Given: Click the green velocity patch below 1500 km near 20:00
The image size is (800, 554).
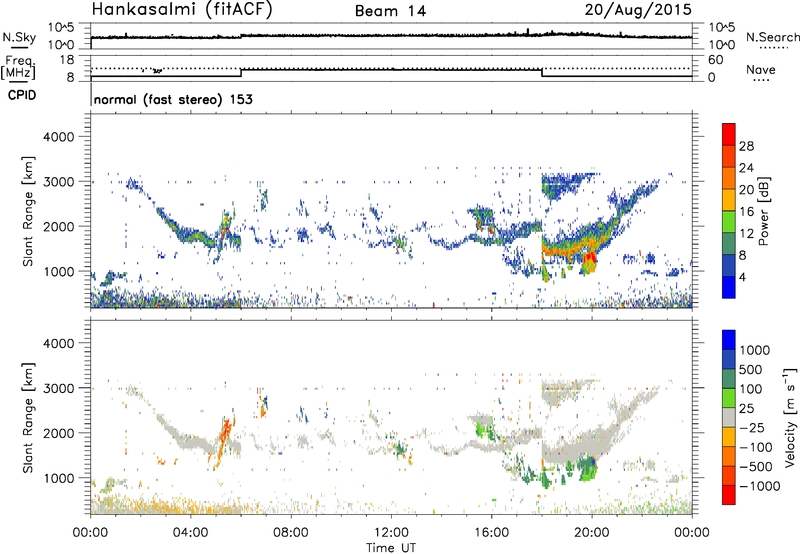Looking at the screenshot, I should (x=587, y=468).
